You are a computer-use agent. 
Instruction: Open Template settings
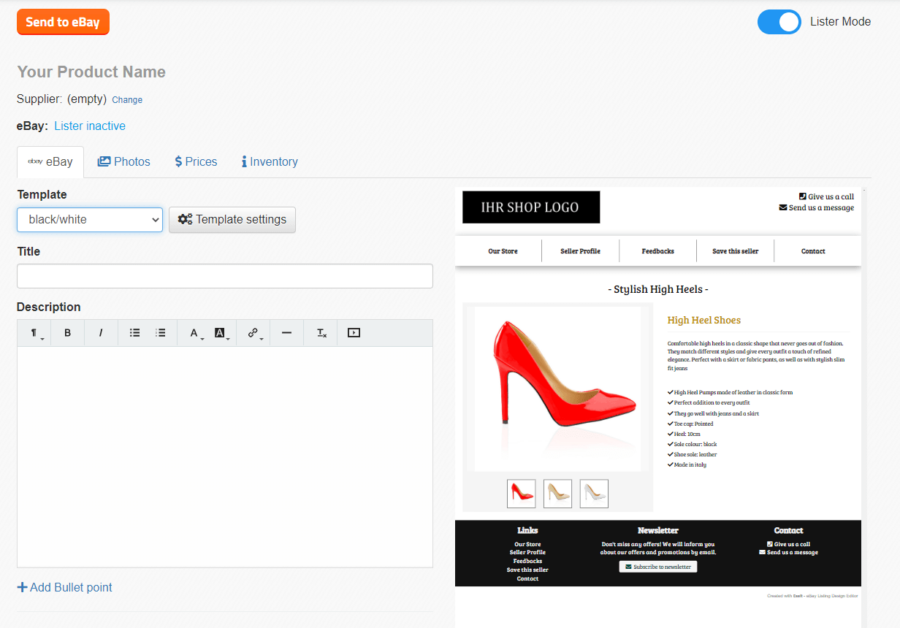coord(232,219)
